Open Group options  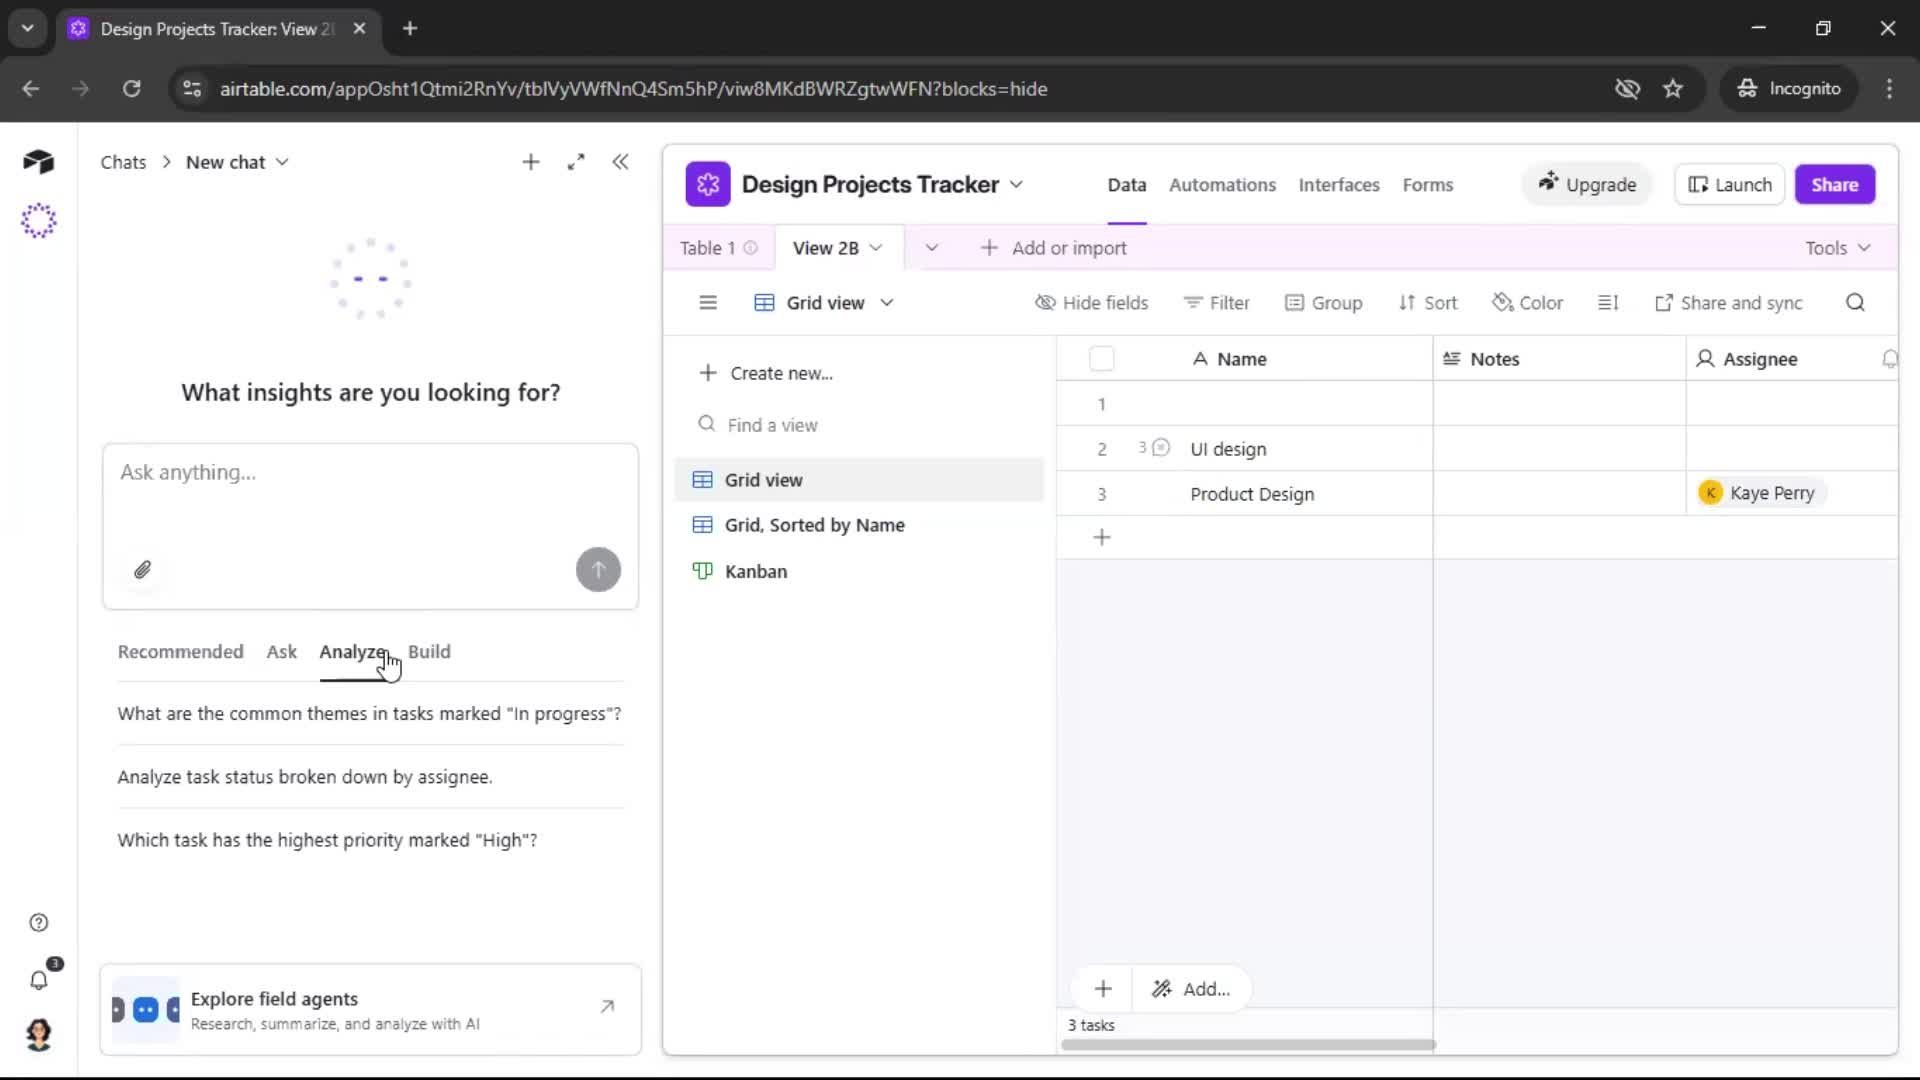(x=1324, y=303)
